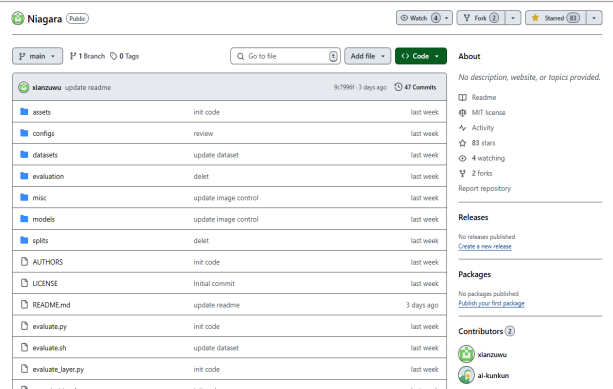Click the misc folder icon
Viewport: 613px width, 389px height.
click(24, 197)
